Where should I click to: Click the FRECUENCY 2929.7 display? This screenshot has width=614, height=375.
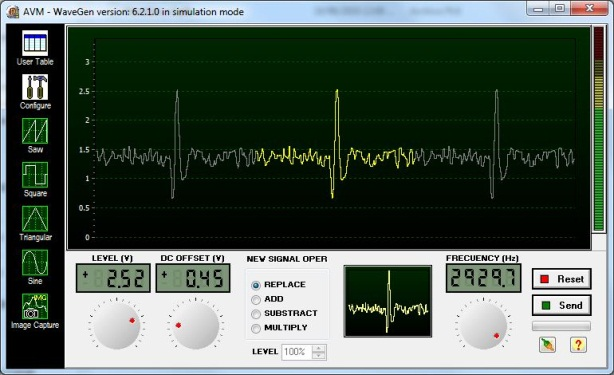click(x=484, y=278)
